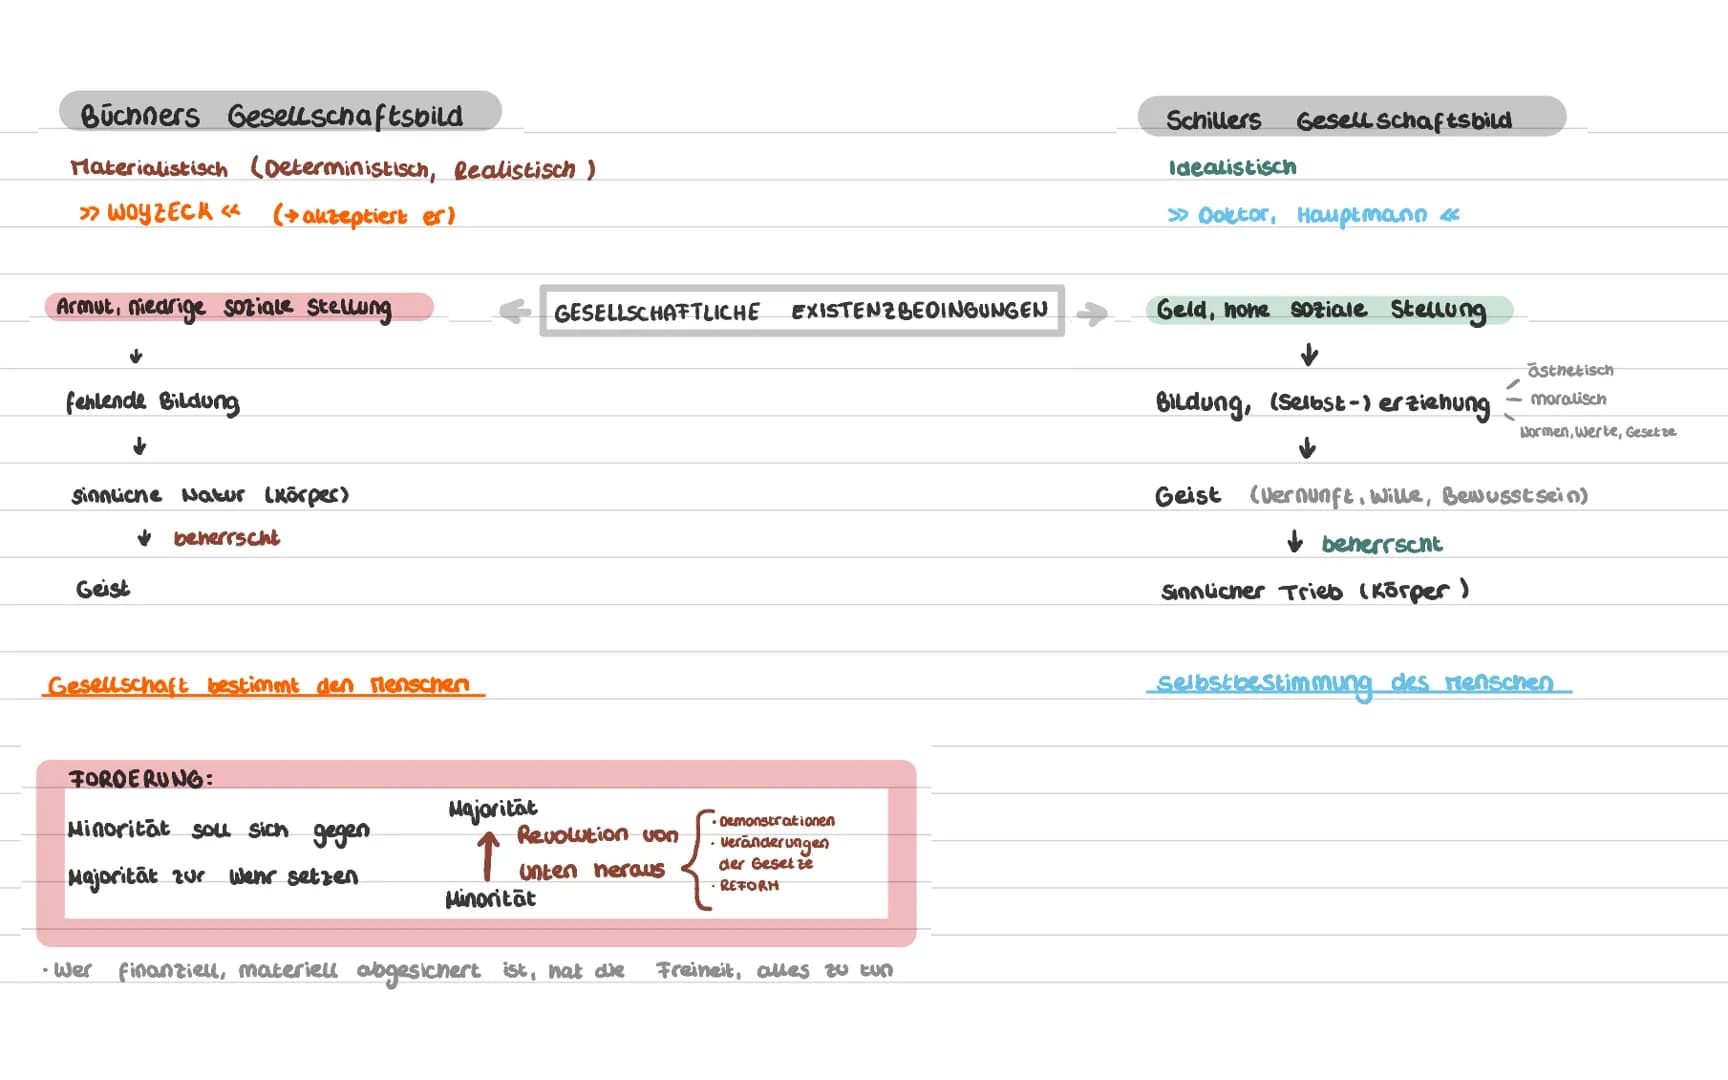The image size is (1728, 1080).
Task: Click the down arrow under Geld, hohe soziale Stellung
Action: (x=1309, y=355)
